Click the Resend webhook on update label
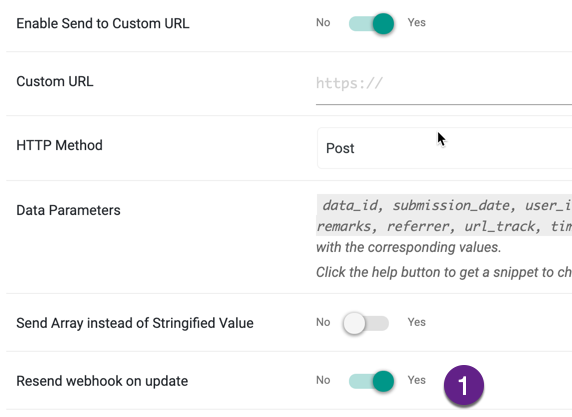Image resolution: width=572 pixels, height=417 pixels. [x=102, y=381]
